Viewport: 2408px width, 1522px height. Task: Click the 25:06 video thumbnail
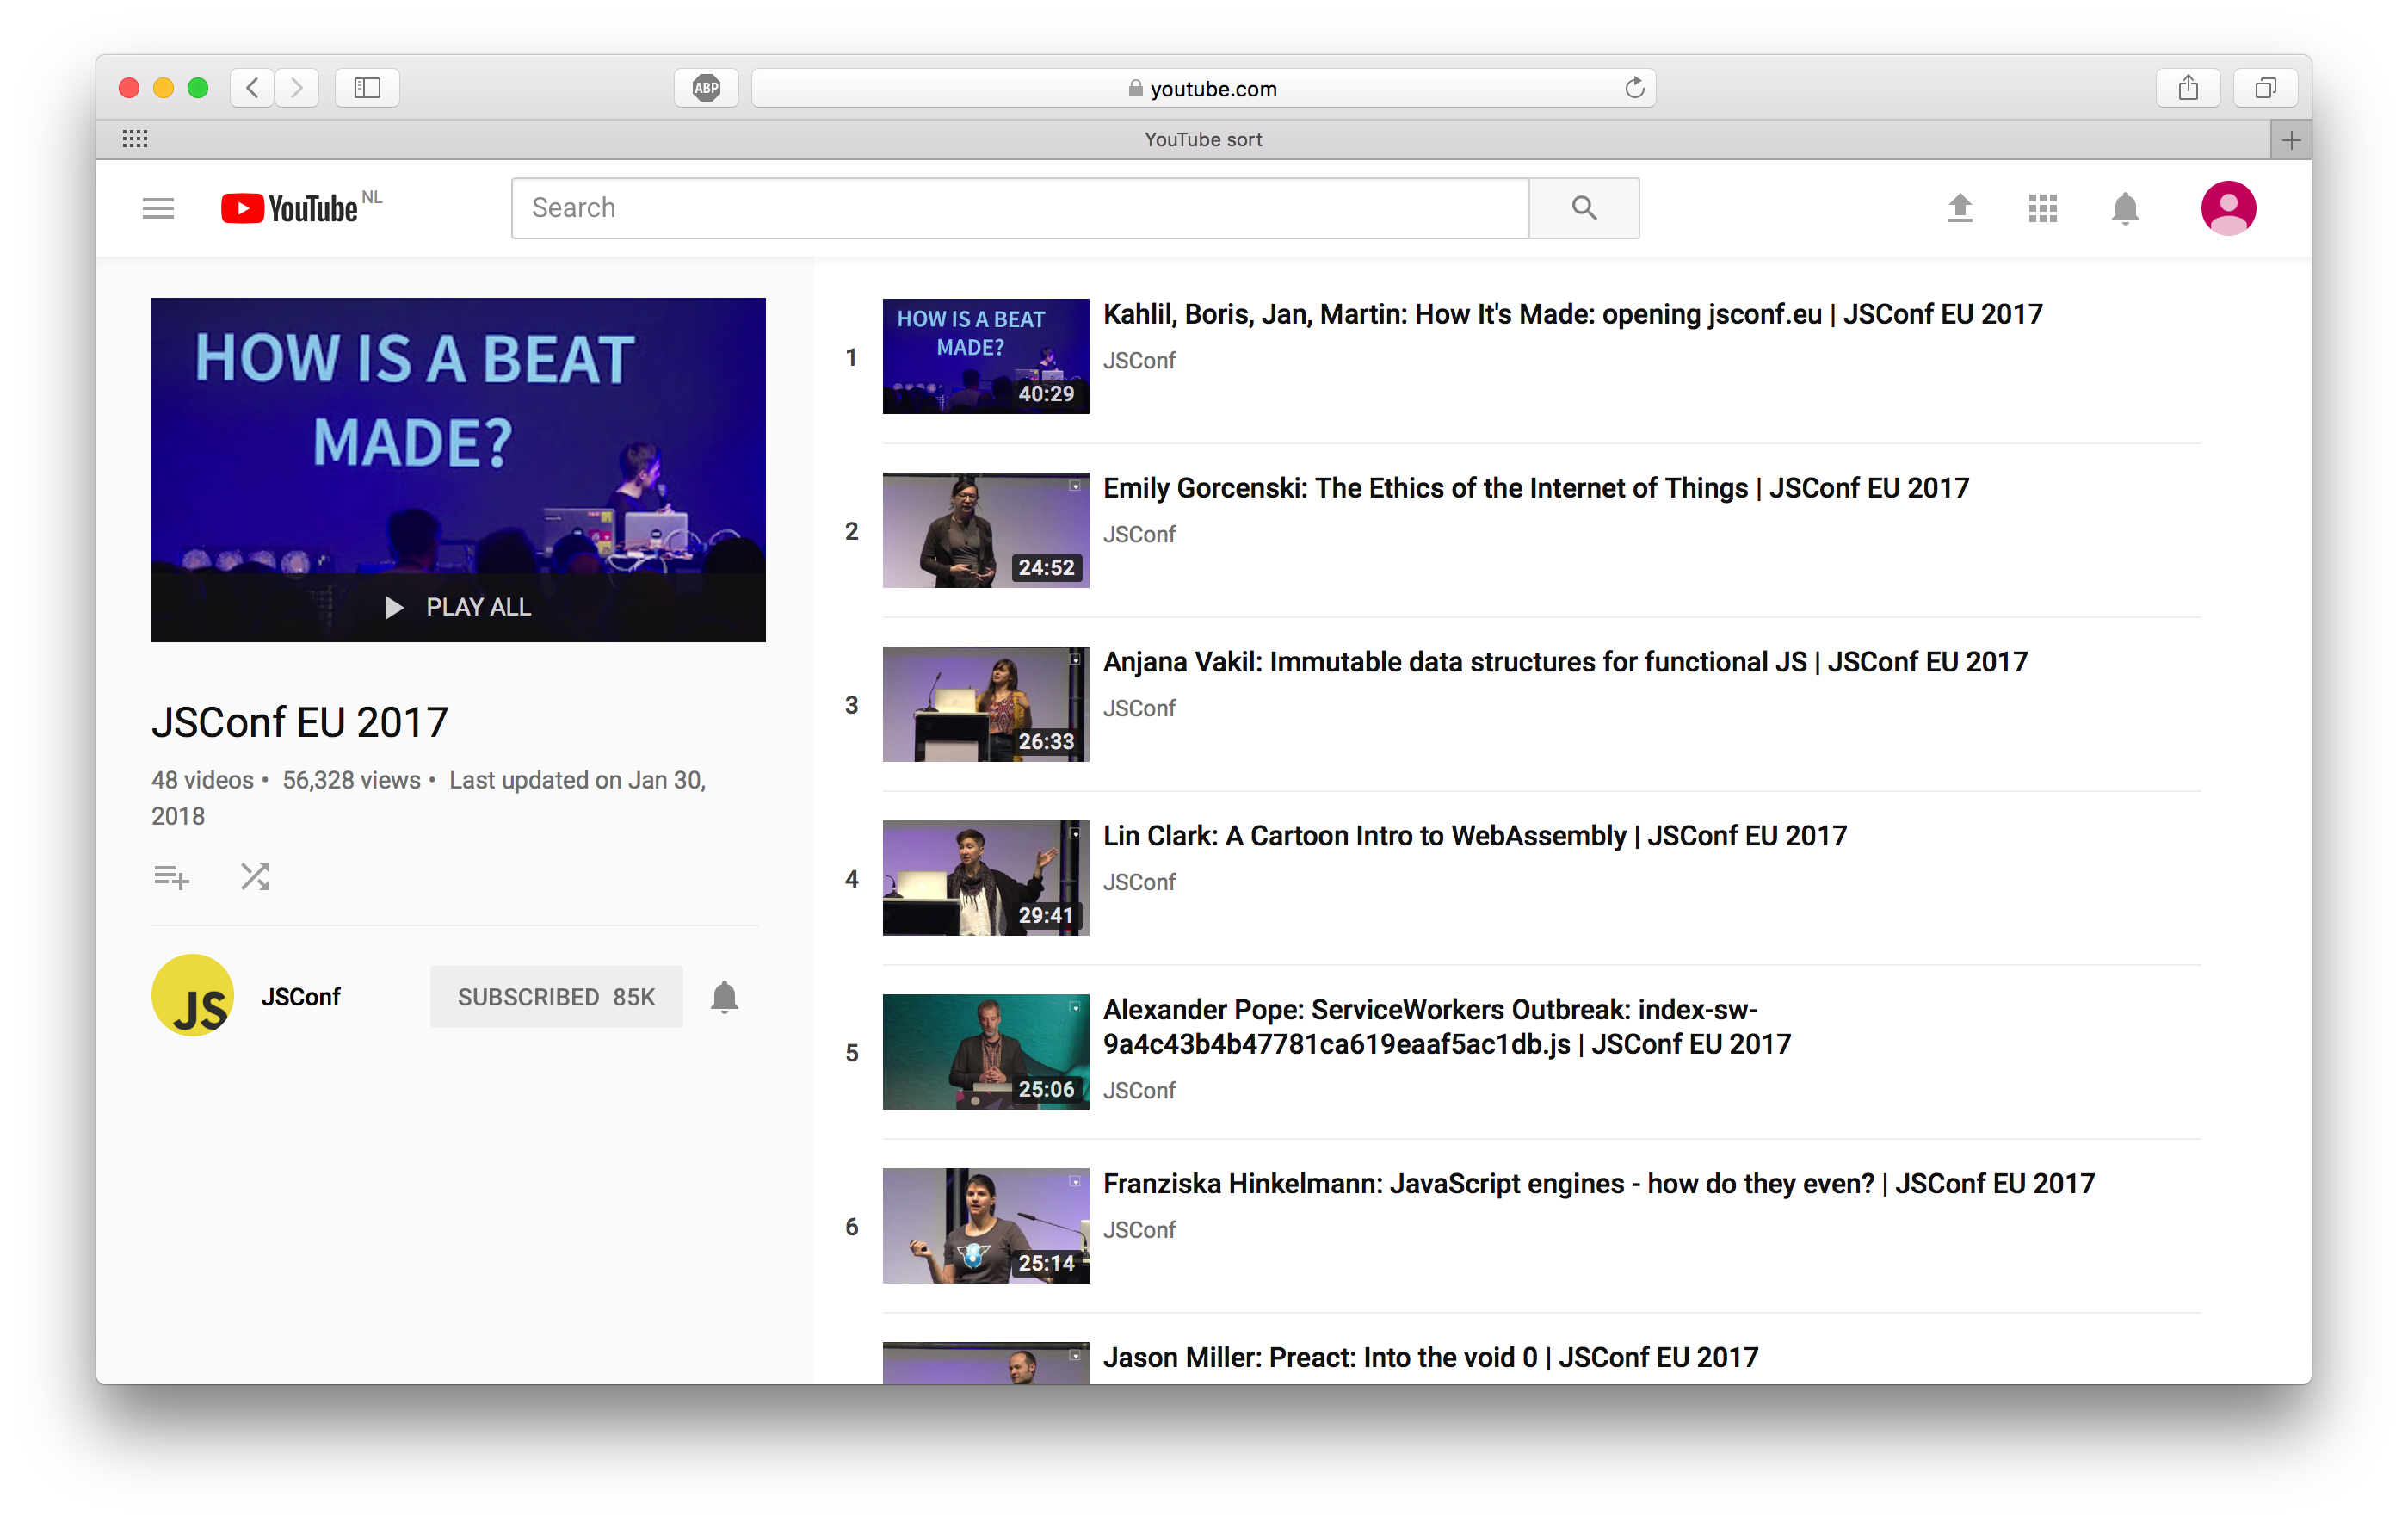click(986, 1052)
